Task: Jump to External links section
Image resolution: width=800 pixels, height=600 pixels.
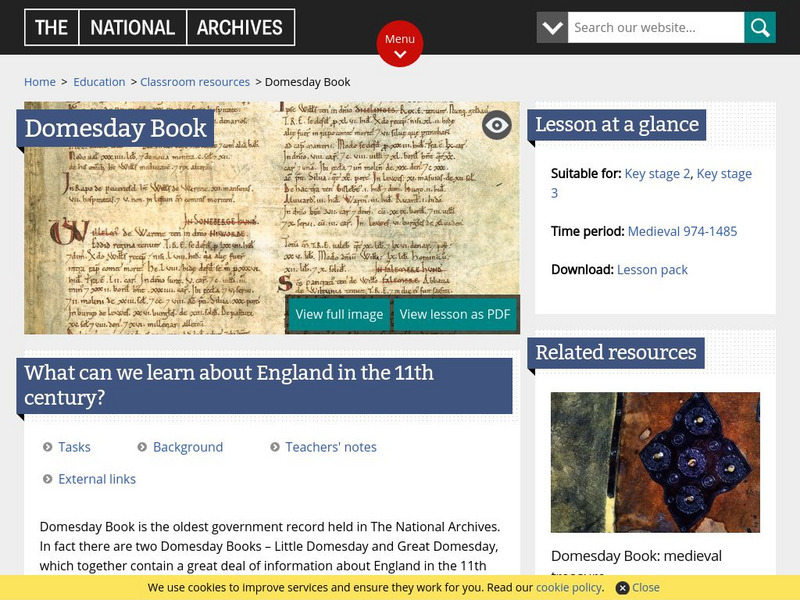Action: (97, 479)
